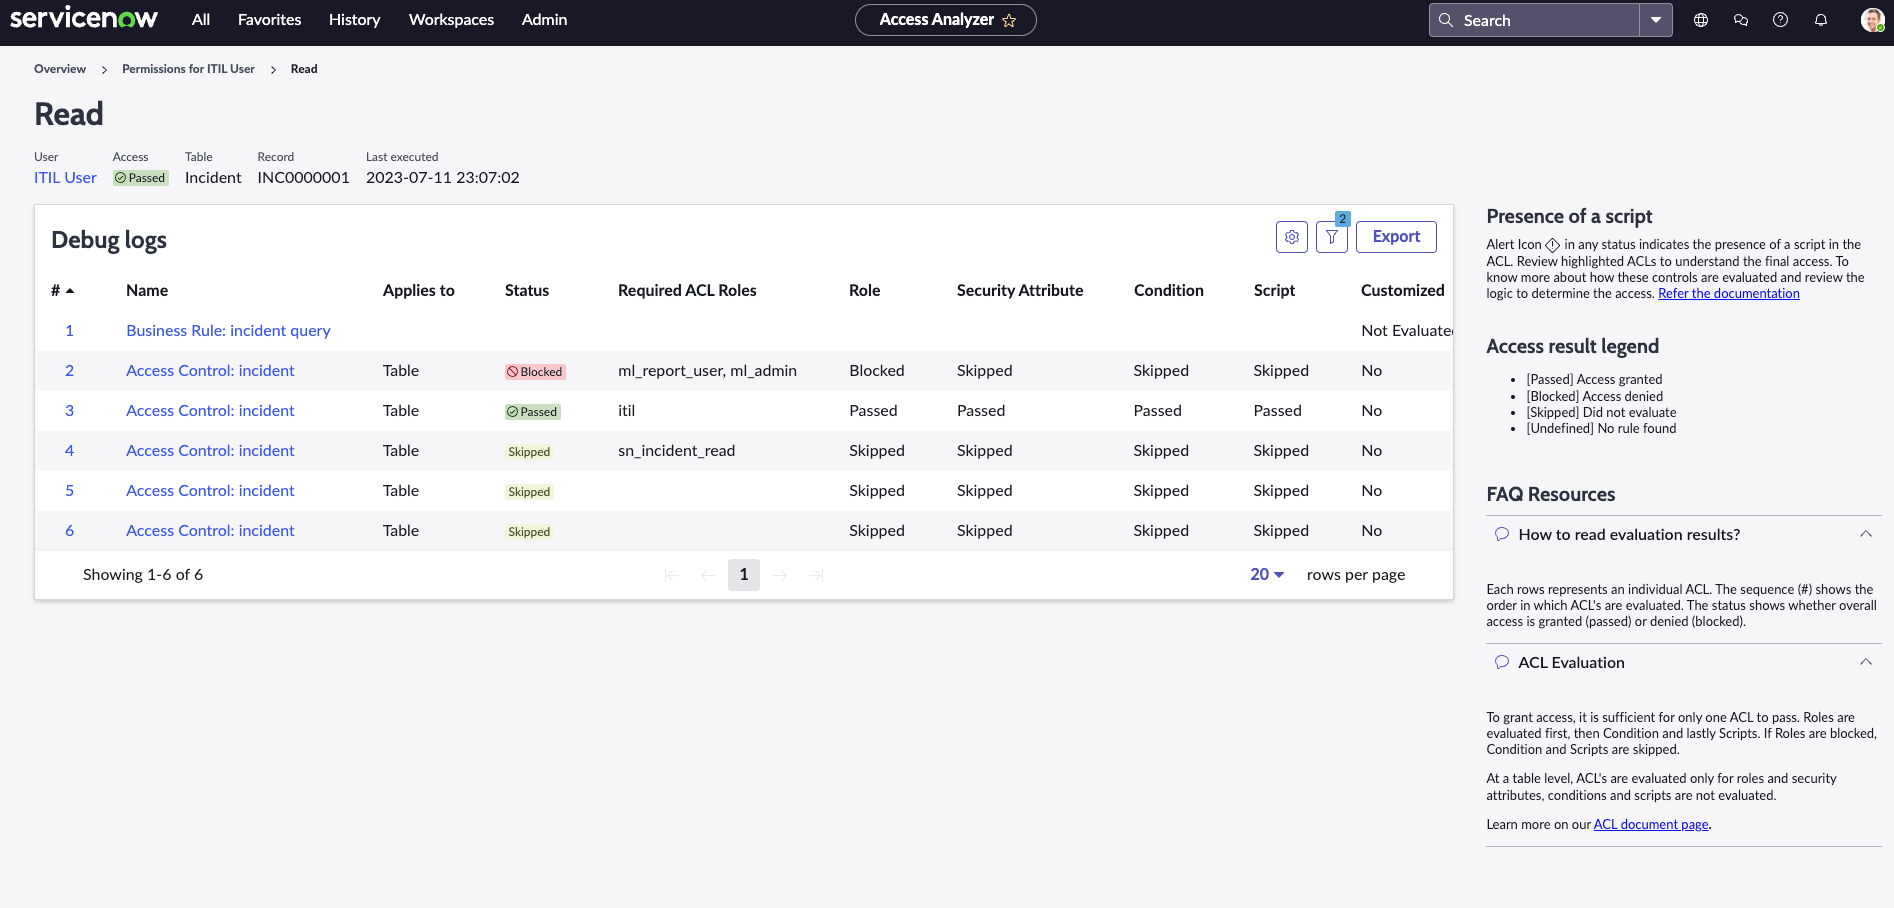Viewport: 1894px width, 908px height.
Task: Open the Favorites menu
Action: coord(270,20)
